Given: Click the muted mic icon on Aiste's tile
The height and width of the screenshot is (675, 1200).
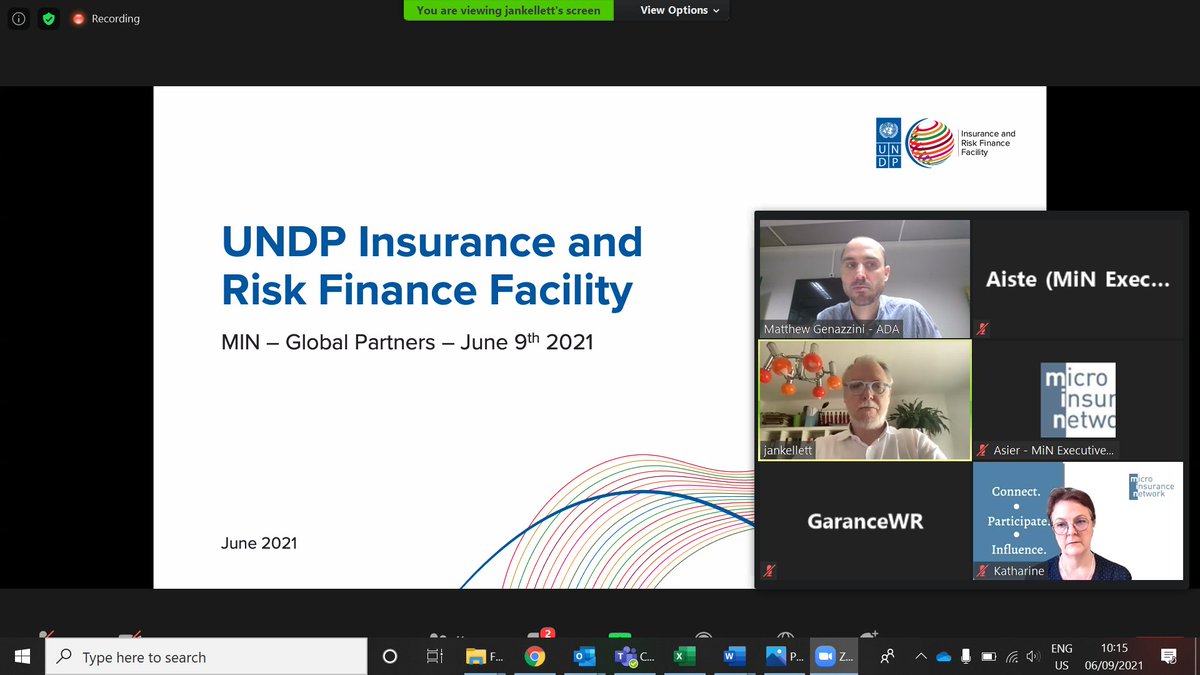Looking at the screenshot, I should tap(984, 329).
